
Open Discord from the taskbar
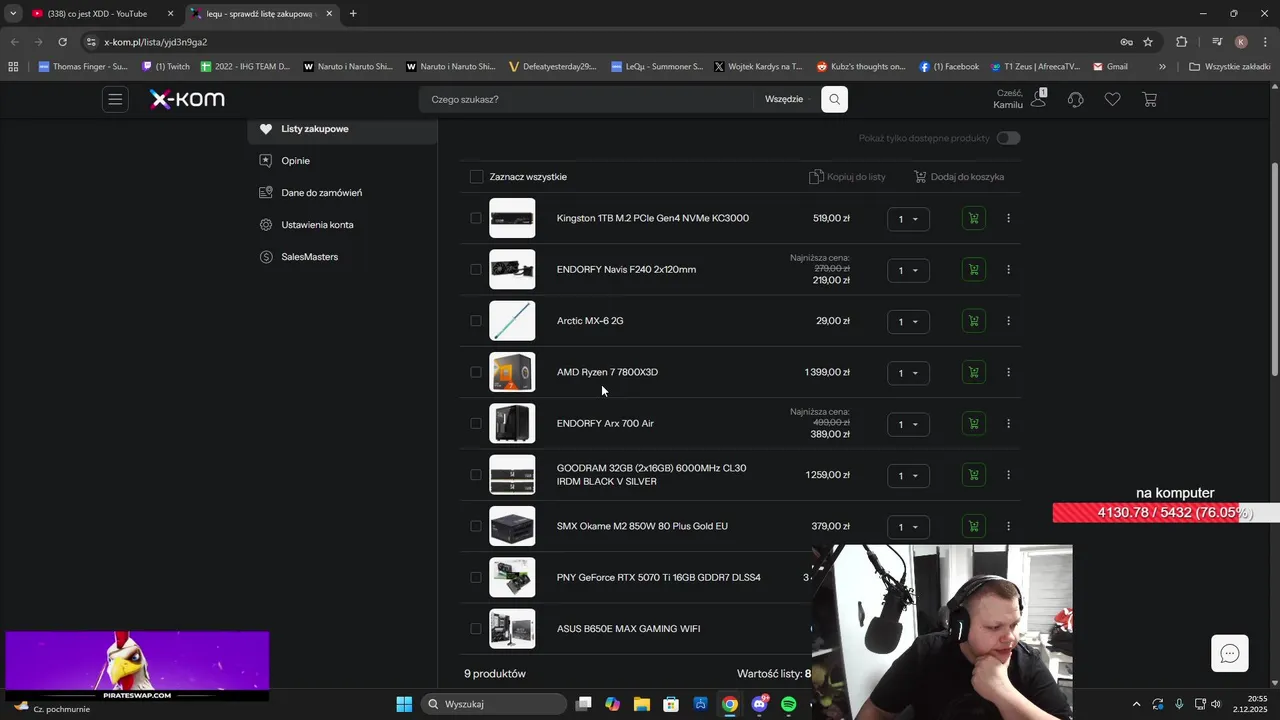click(x=759, y=704)
